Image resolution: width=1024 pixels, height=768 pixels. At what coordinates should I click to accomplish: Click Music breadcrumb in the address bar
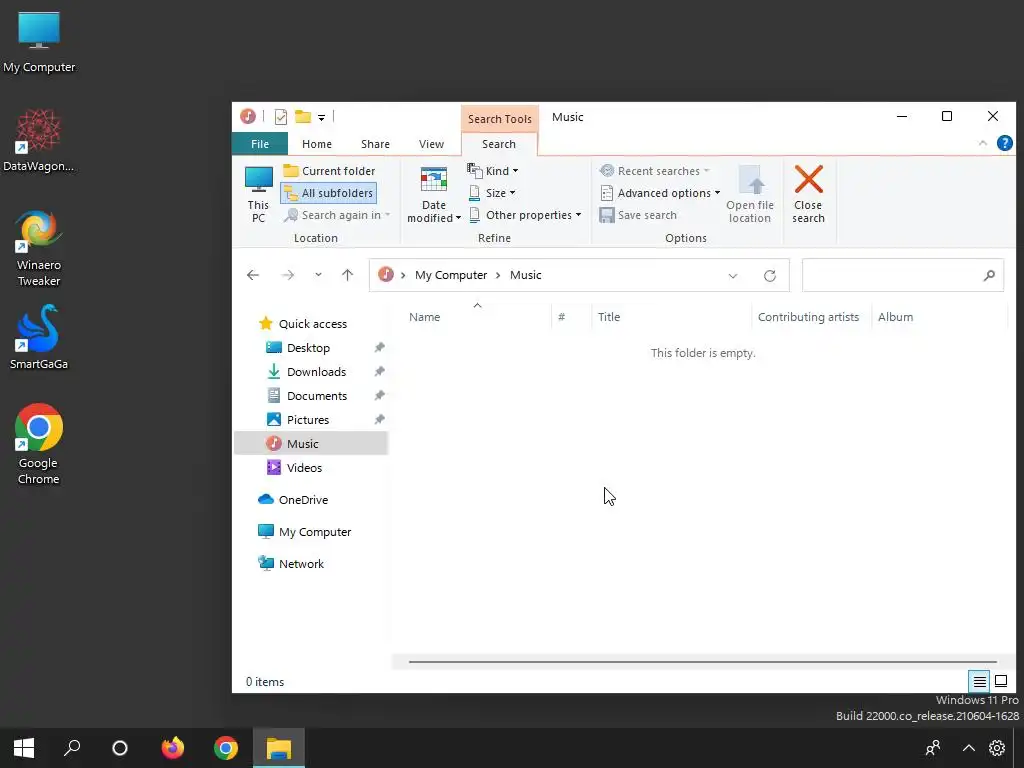point(526,276)
